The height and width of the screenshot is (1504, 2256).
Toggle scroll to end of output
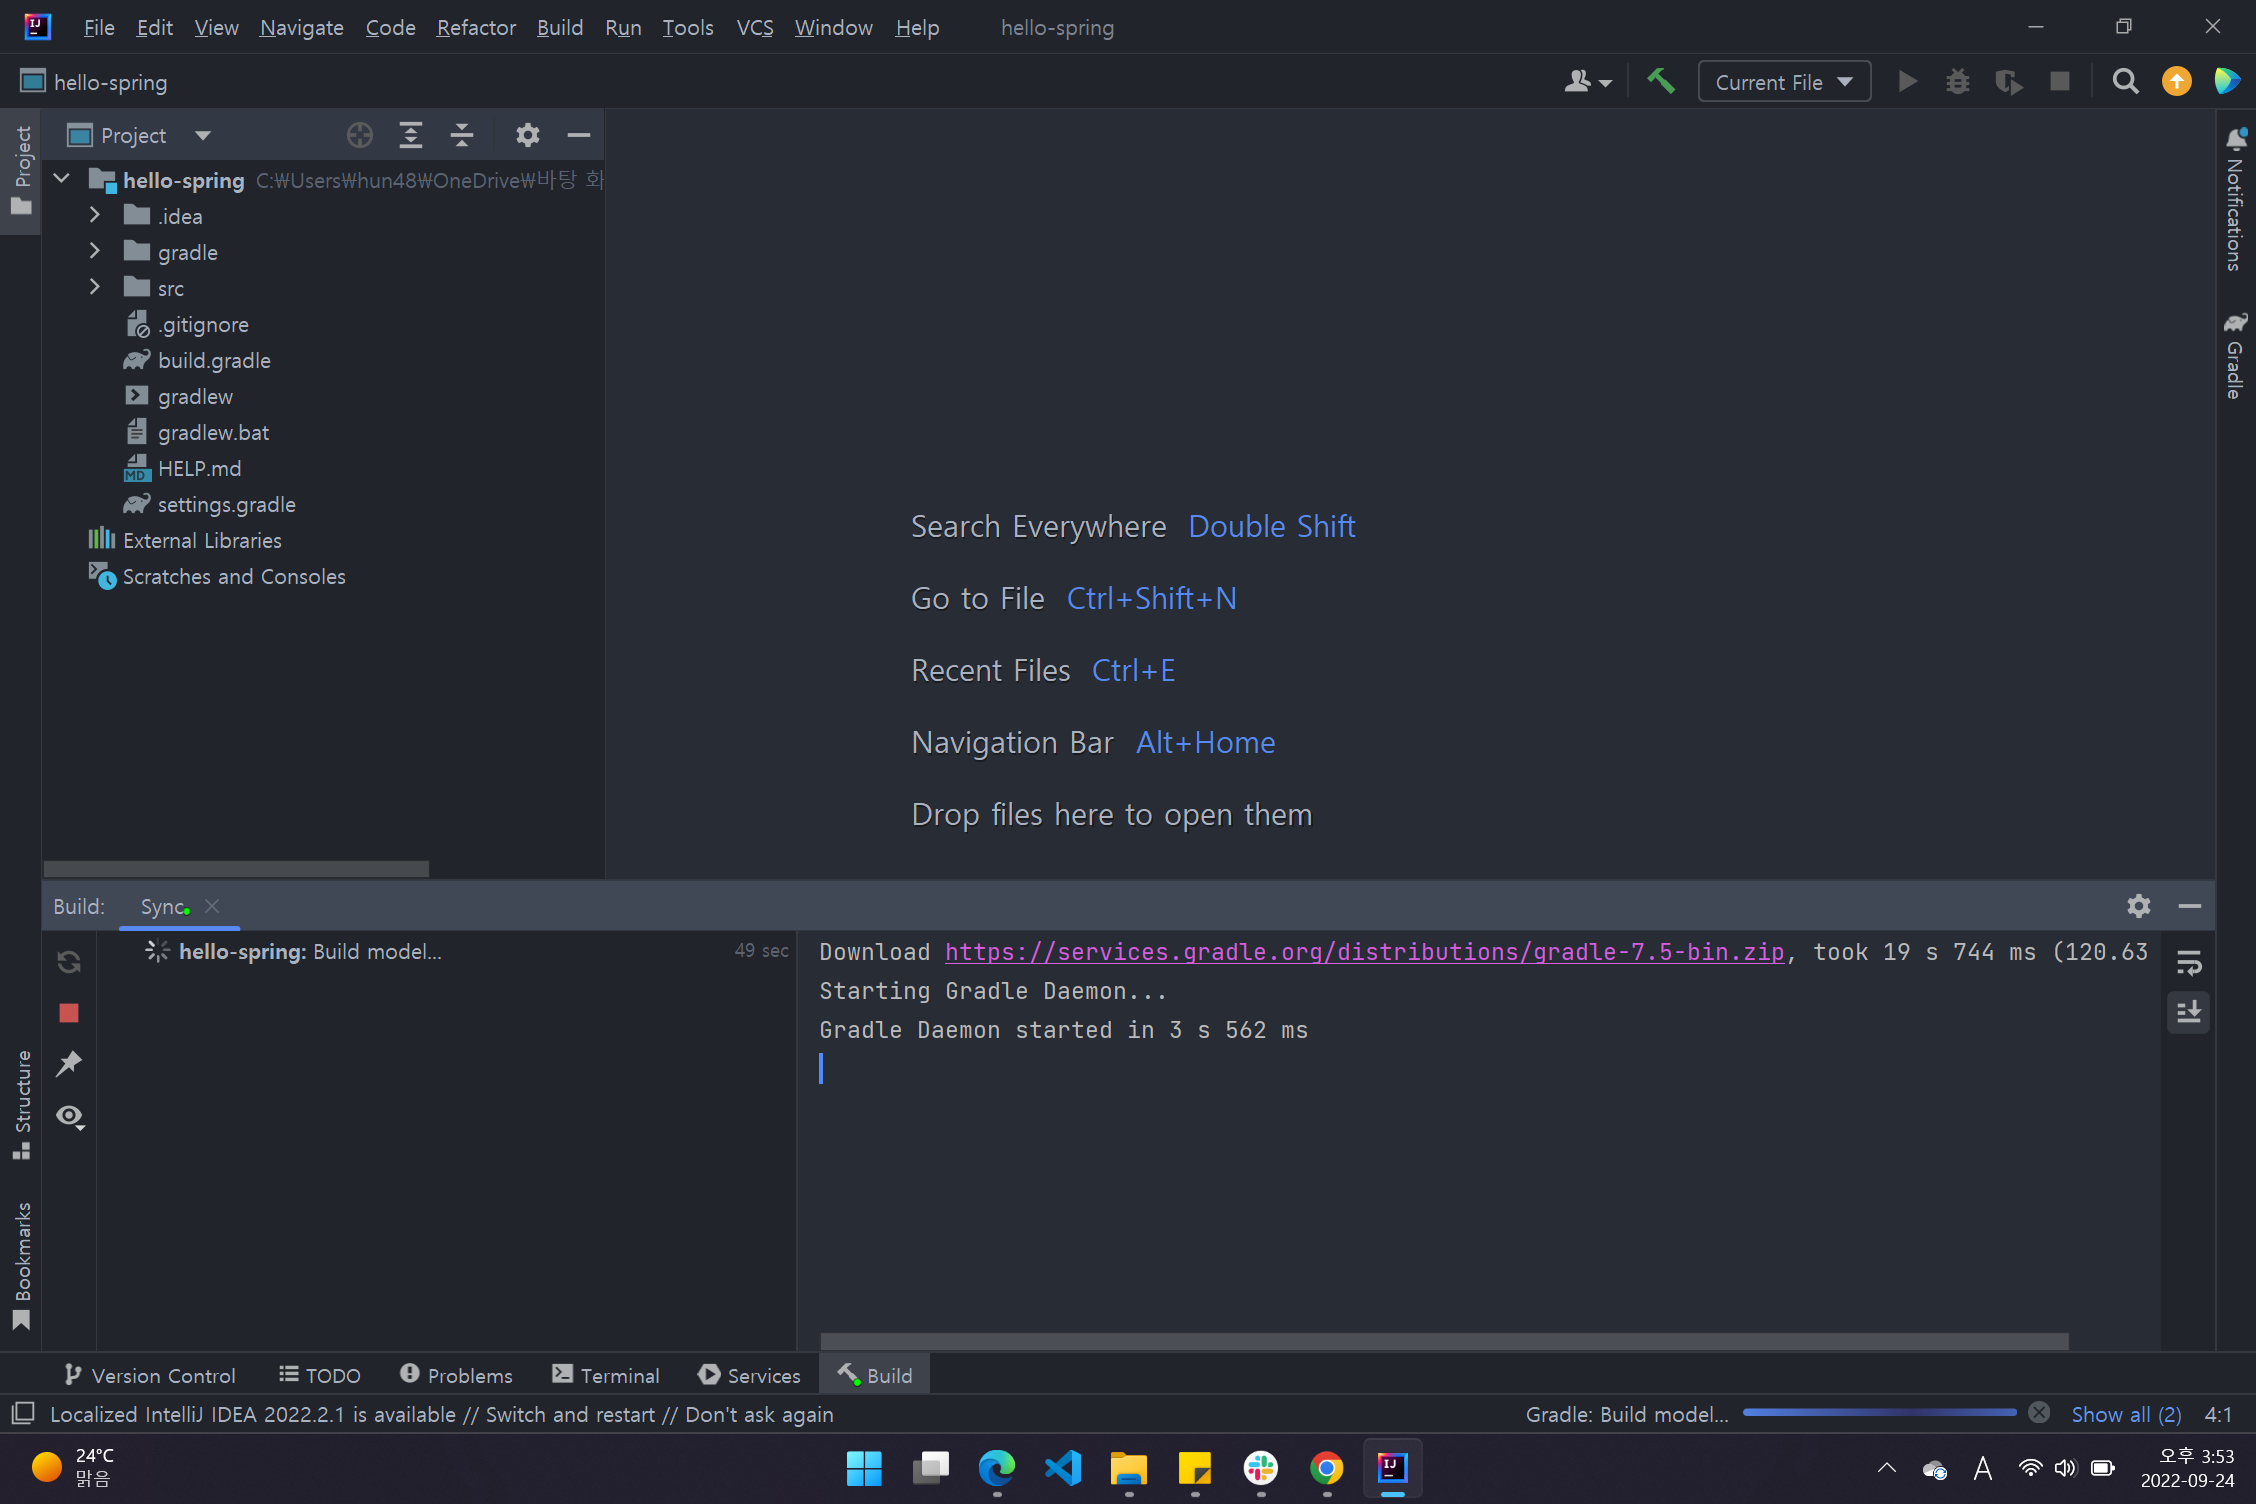coord(2188,1012)
